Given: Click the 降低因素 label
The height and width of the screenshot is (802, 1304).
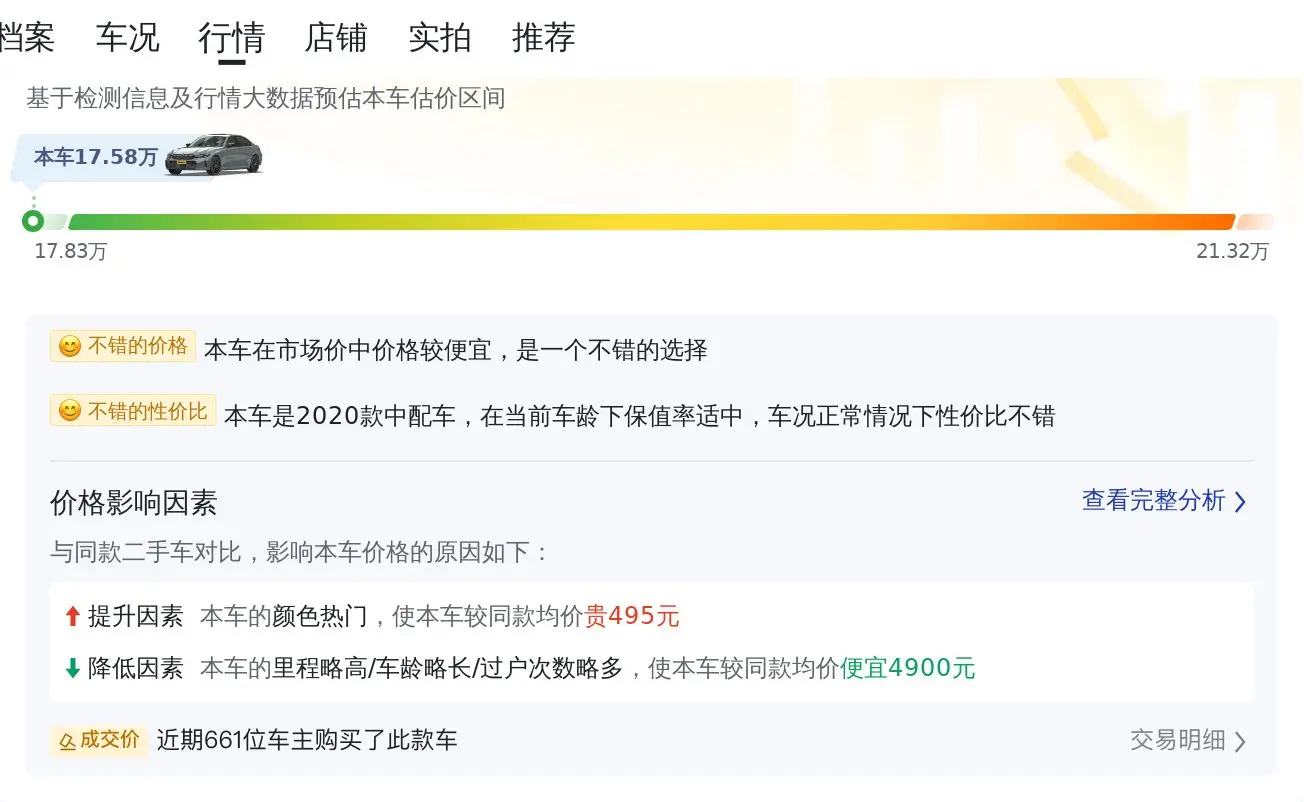Looking at the screenshot, I should [136, 668].
